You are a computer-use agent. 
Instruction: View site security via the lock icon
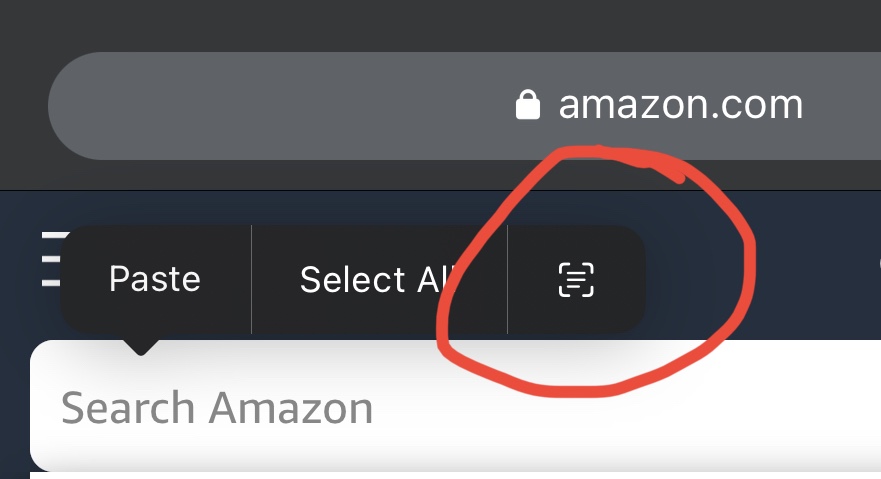pyautogui.click(x=527, y=104)
